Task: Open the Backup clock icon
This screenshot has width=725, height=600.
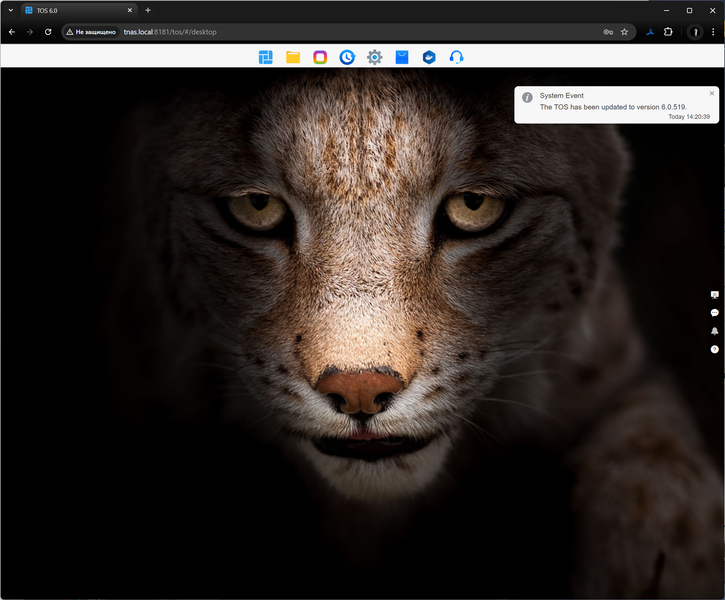Action: [x=347, y=57]
